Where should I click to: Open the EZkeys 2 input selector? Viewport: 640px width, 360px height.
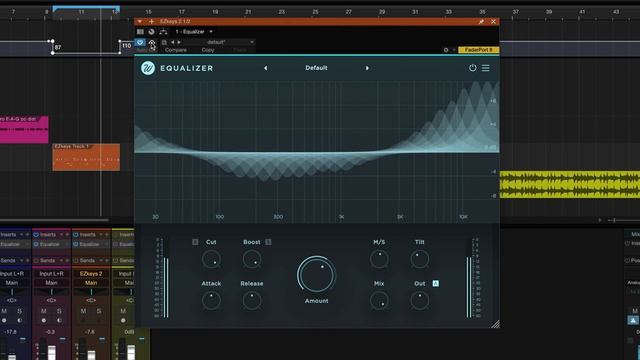click(x=91, y=273)
